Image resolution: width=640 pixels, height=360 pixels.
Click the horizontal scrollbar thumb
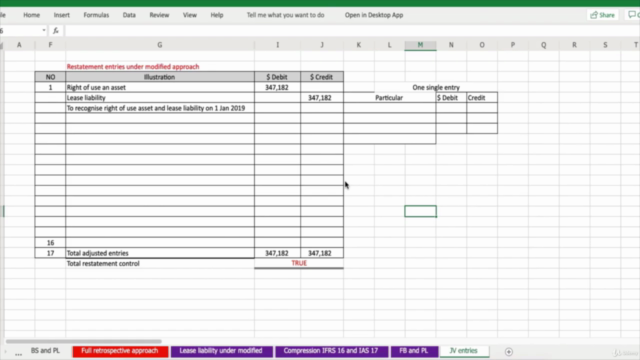pos(83,341)
